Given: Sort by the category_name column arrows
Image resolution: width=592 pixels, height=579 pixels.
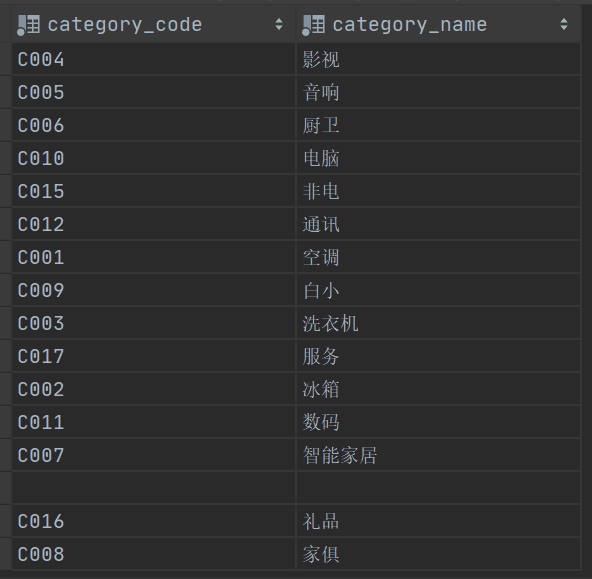Looking at the screenshot, I should [x=564, y=25].
